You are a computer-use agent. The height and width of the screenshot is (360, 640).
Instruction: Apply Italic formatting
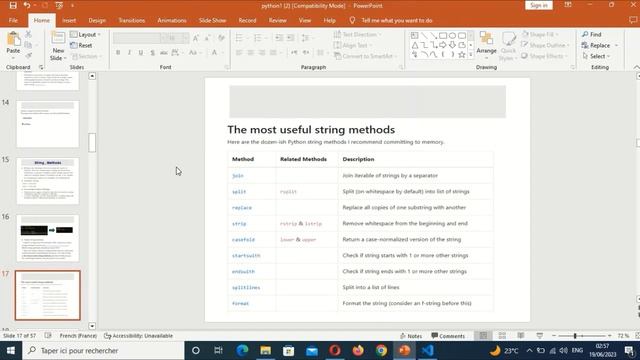click(x=129, y=52)
